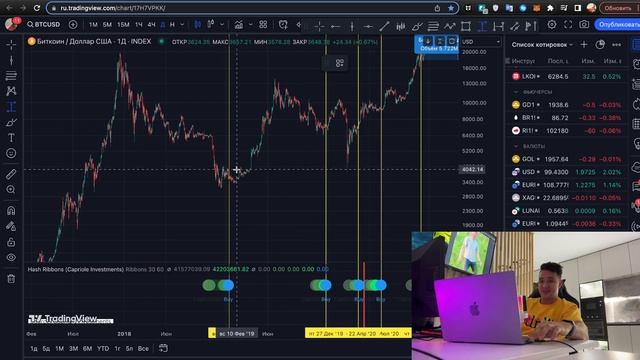Select the Text tool in left toolbar
This screenshot has height=360, width=640.
(11, 138)
